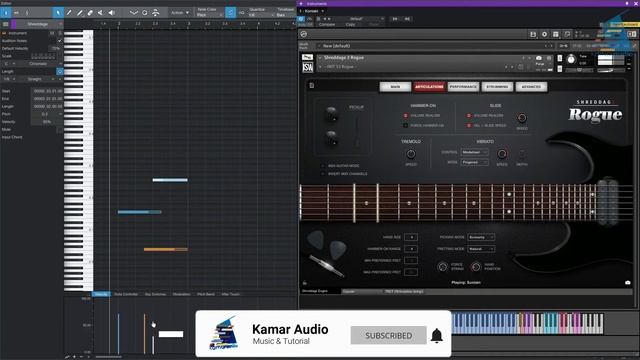Switch to the PERFORMANCE tab
The image size is (640, 360).
463,87
